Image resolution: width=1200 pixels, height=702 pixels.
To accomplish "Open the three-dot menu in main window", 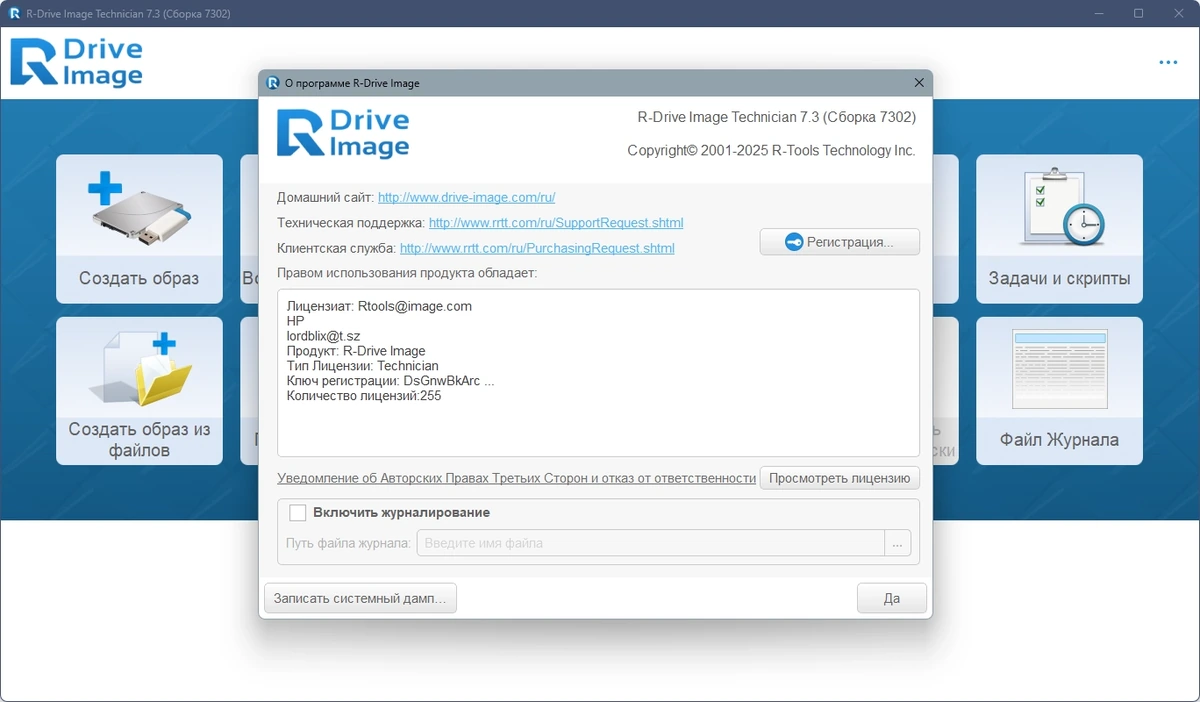I will point(1168,62).
